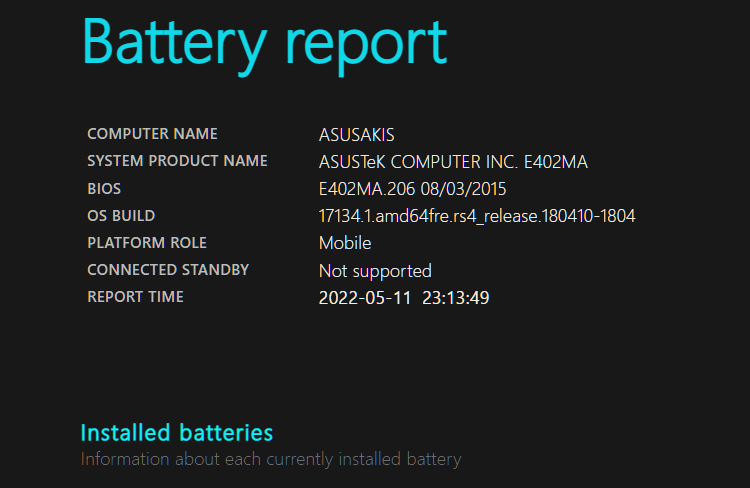This screenshot has height=488, width=750.
Task: Click the Installed batteries section heading
Action: [176, 433]
